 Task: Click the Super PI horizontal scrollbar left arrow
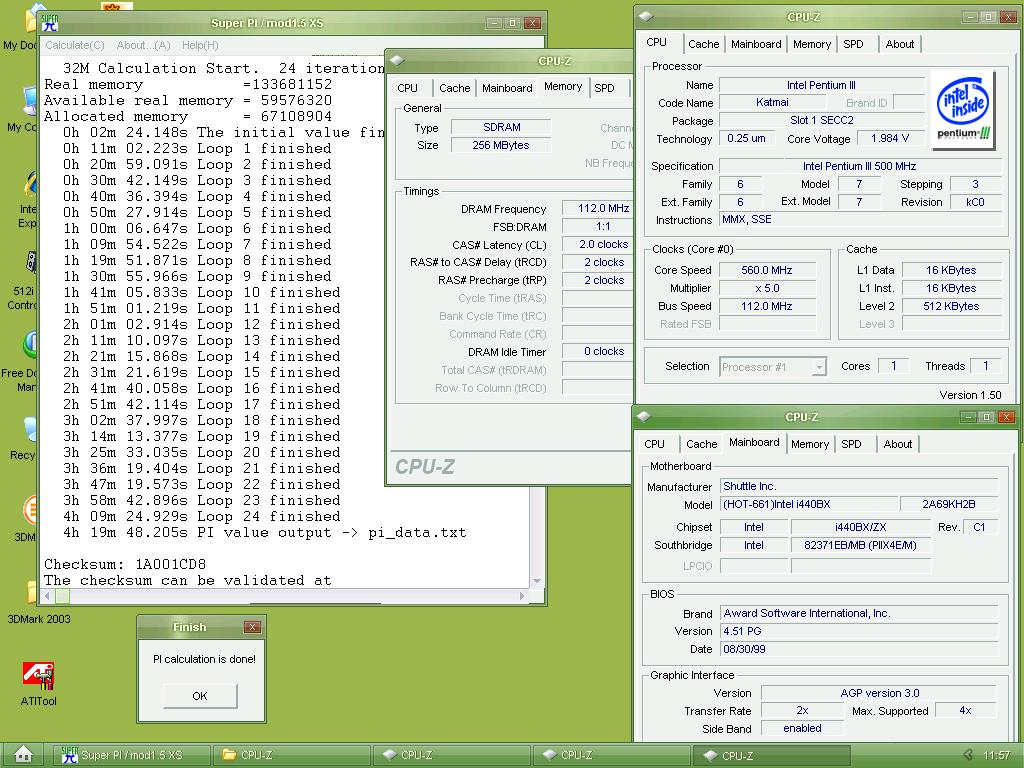click(47, 596)
